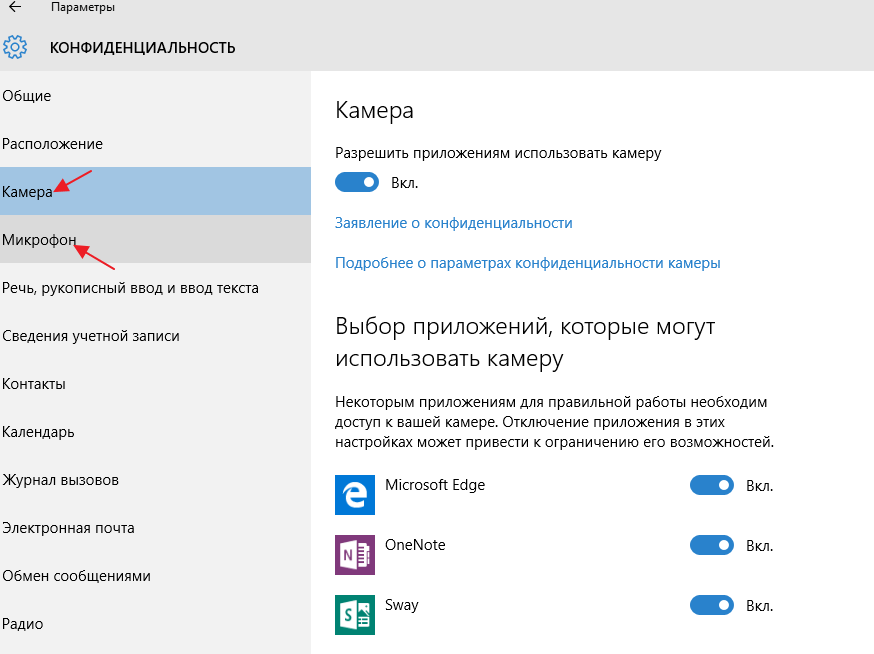Open the Календарь privacy section
Screen dimensions: 874x654
[38, 432]
